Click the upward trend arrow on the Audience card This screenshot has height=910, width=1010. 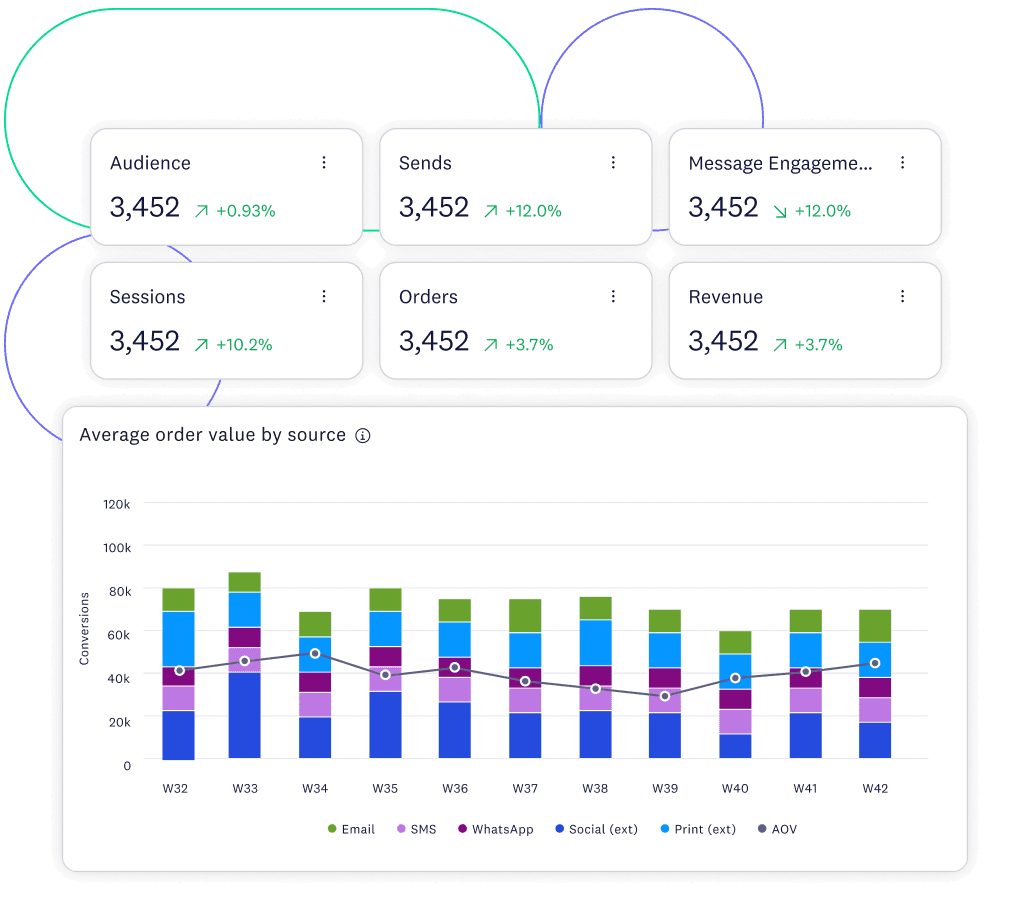click(200, 211)
